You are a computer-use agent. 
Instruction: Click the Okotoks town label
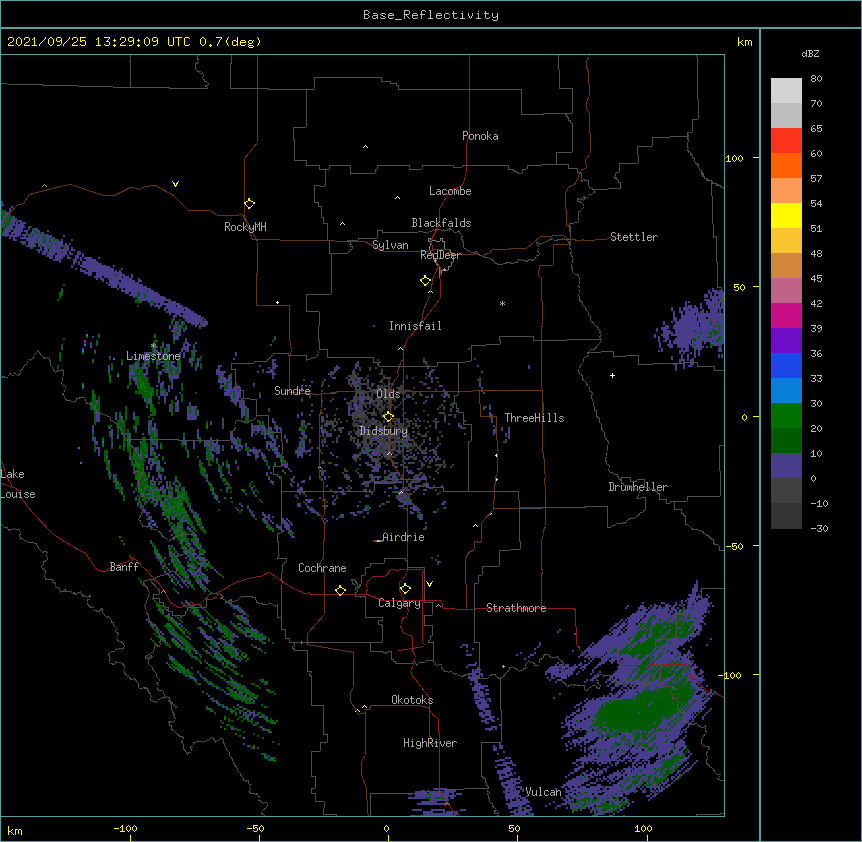(412, 700)
